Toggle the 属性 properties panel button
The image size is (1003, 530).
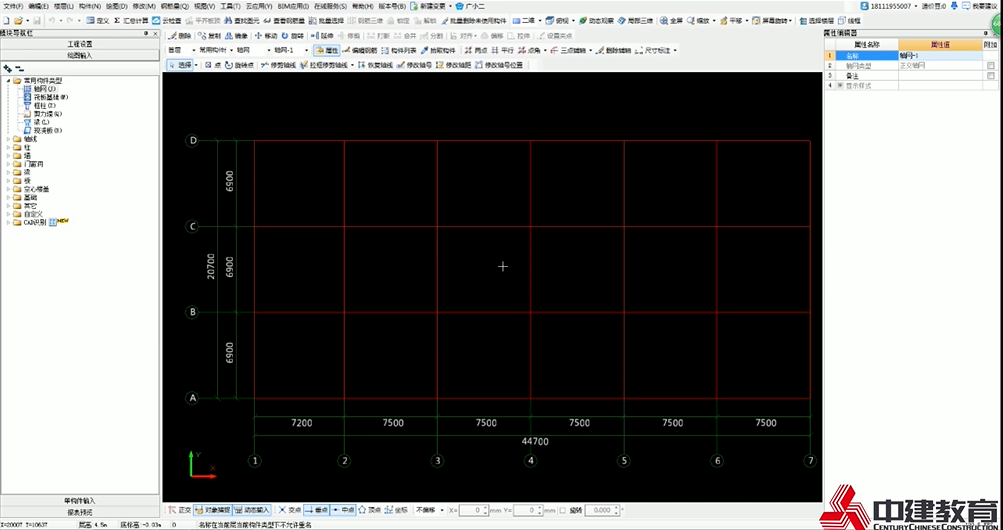tap(327, 50)
